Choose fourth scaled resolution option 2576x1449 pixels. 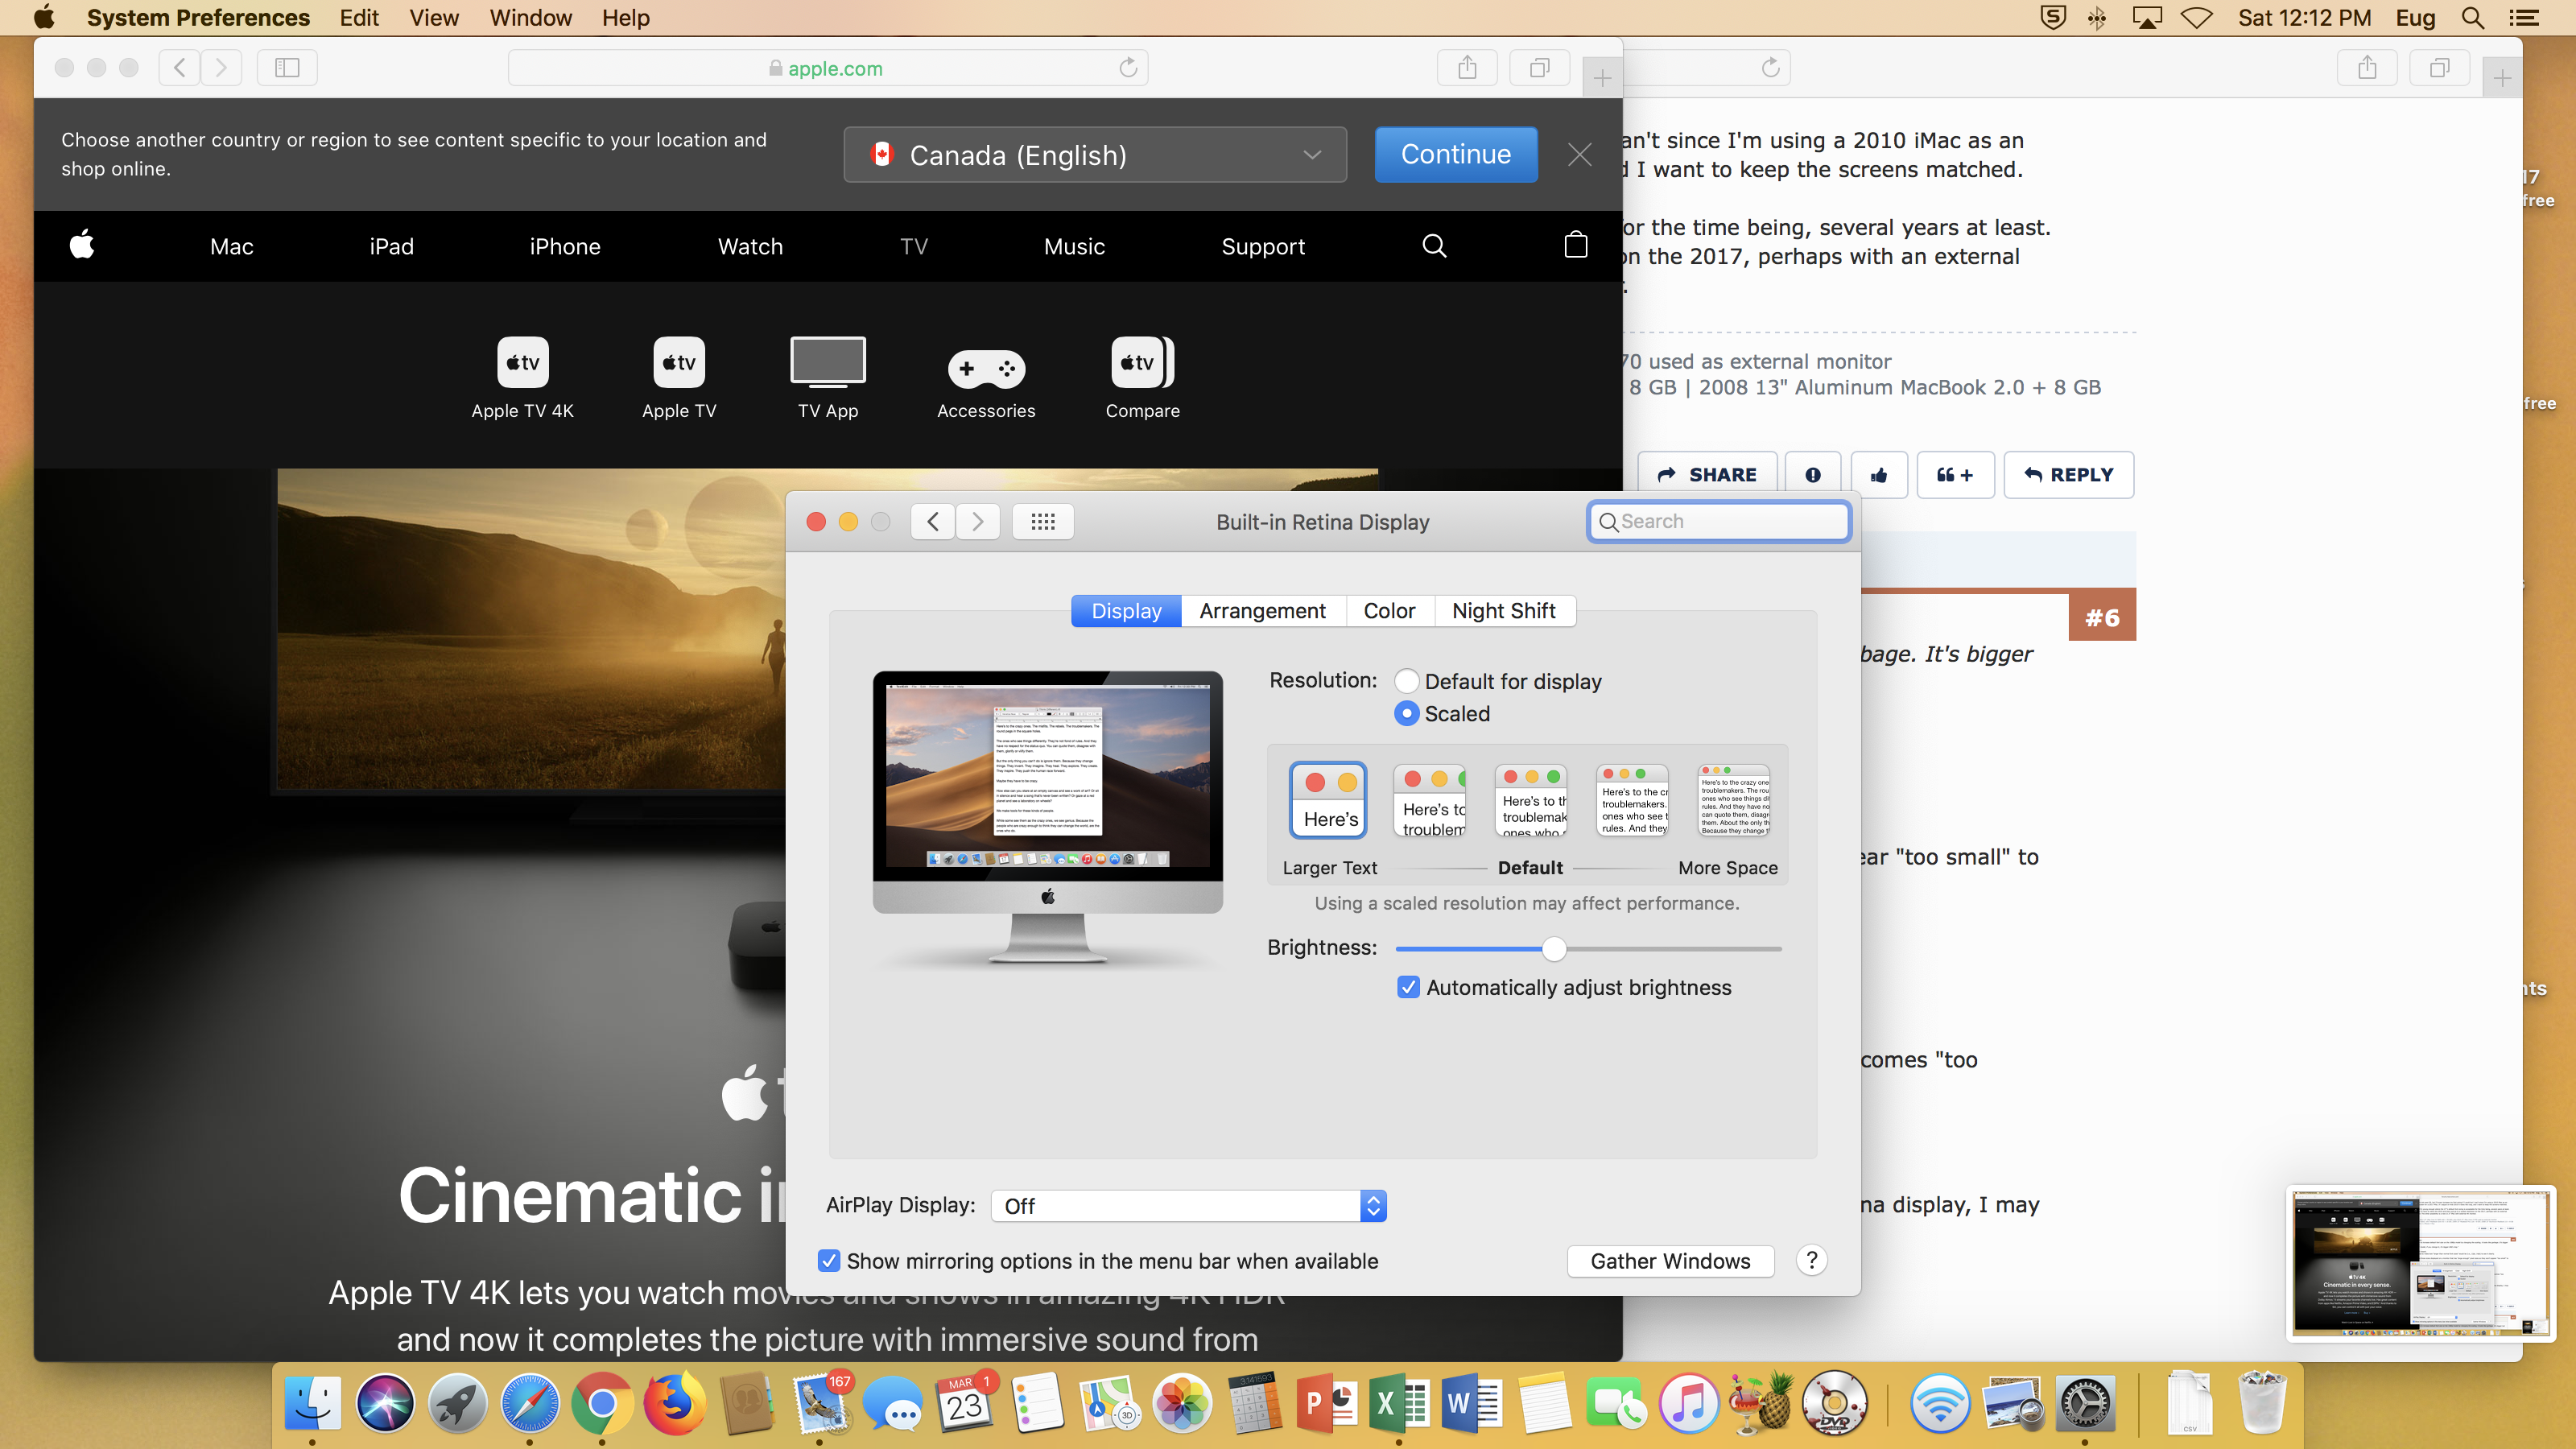(x=1632, y=800)
